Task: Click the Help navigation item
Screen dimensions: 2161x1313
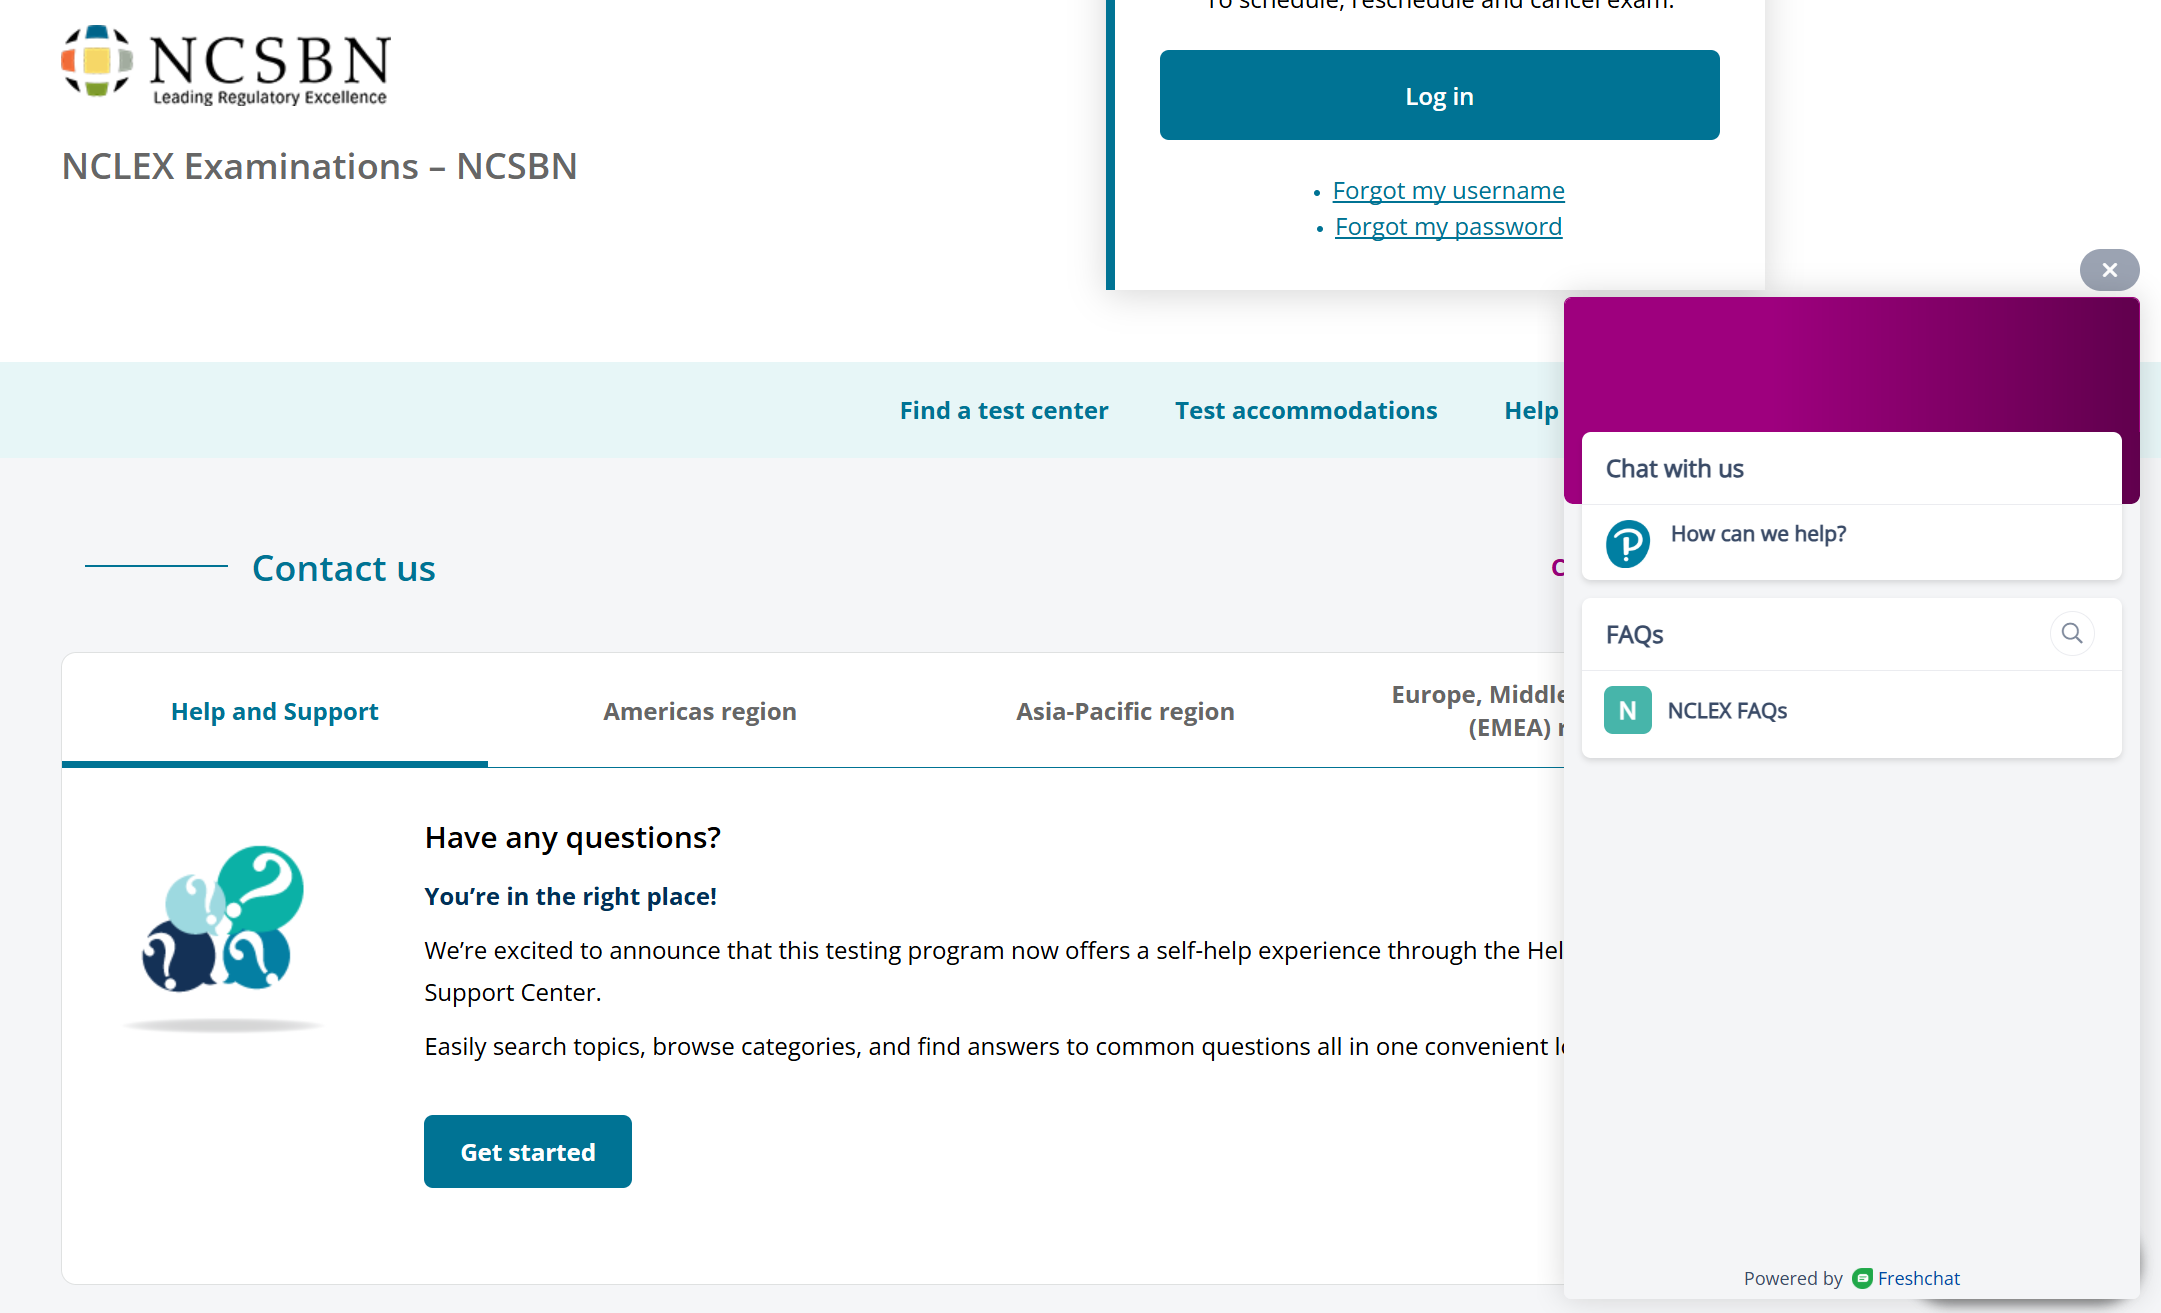Action: 1530,411
